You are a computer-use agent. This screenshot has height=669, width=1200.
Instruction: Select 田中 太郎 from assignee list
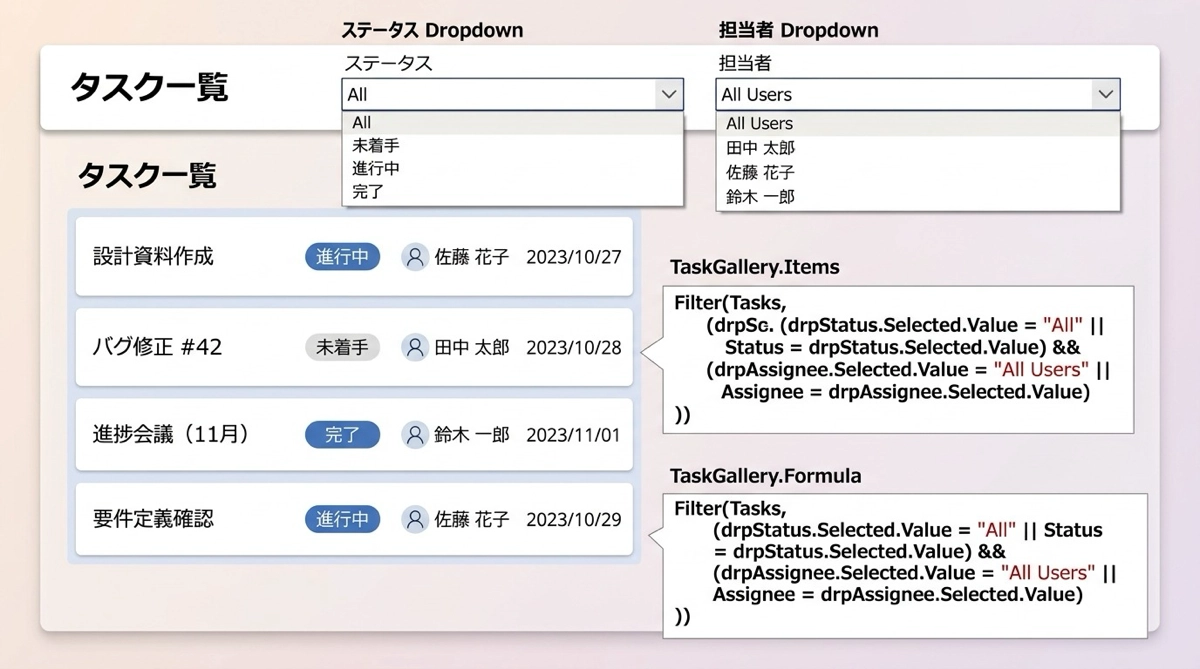760,148
